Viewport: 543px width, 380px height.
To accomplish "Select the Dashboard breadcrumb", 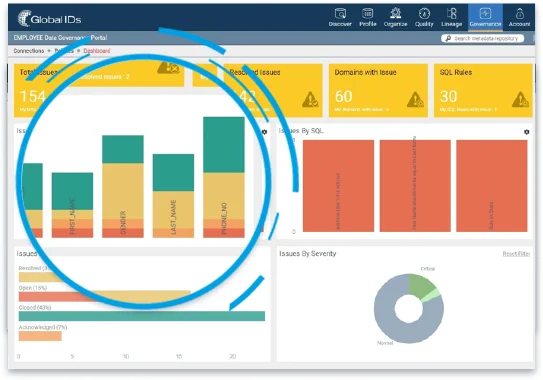I will pos(97,51).
